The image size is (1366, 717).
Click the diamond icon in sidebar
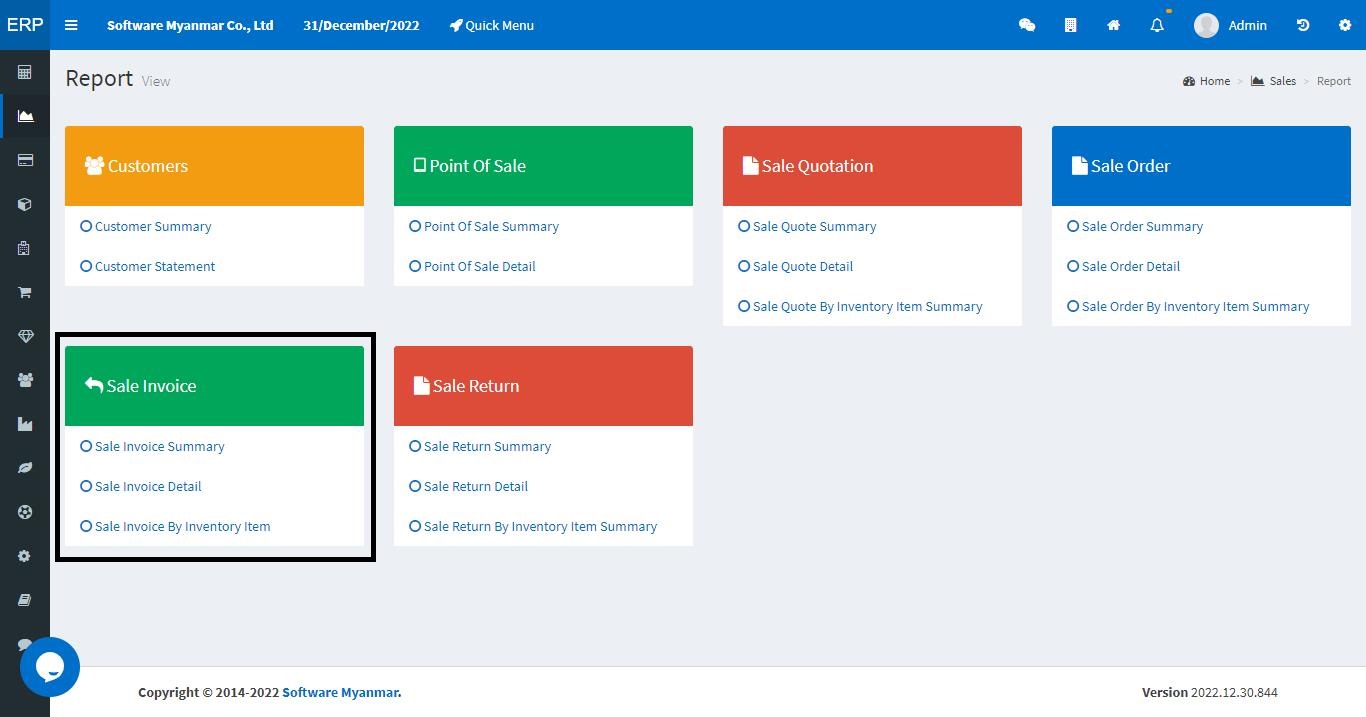click(25, 336)
